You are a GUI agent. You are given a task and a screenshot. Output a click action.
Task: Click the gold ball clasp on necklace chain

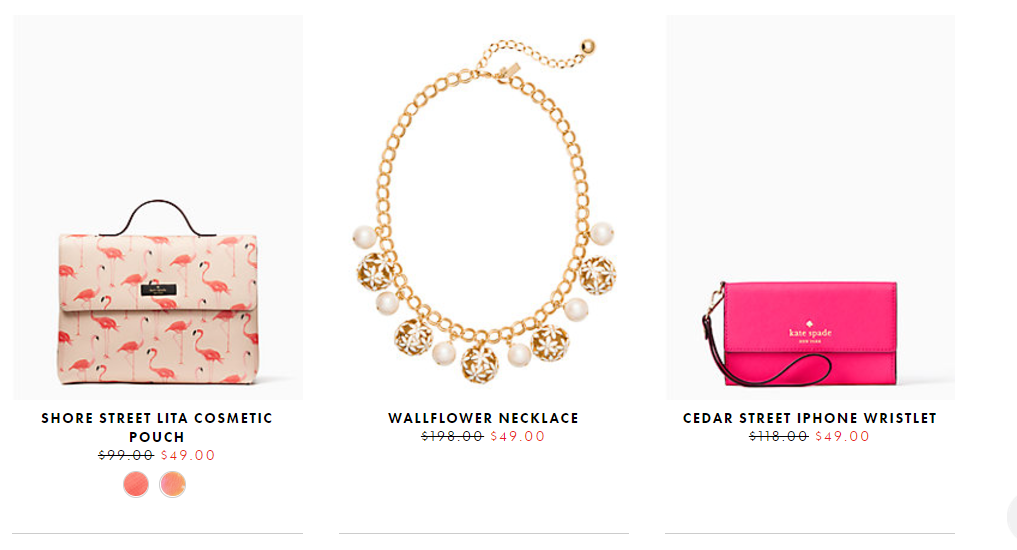point(588,46)
